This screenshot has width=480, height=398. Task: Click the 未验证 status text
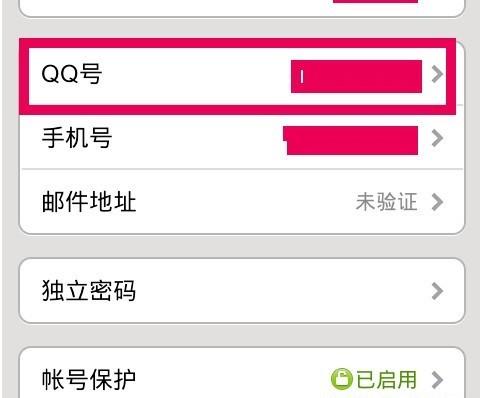point(386,202)
